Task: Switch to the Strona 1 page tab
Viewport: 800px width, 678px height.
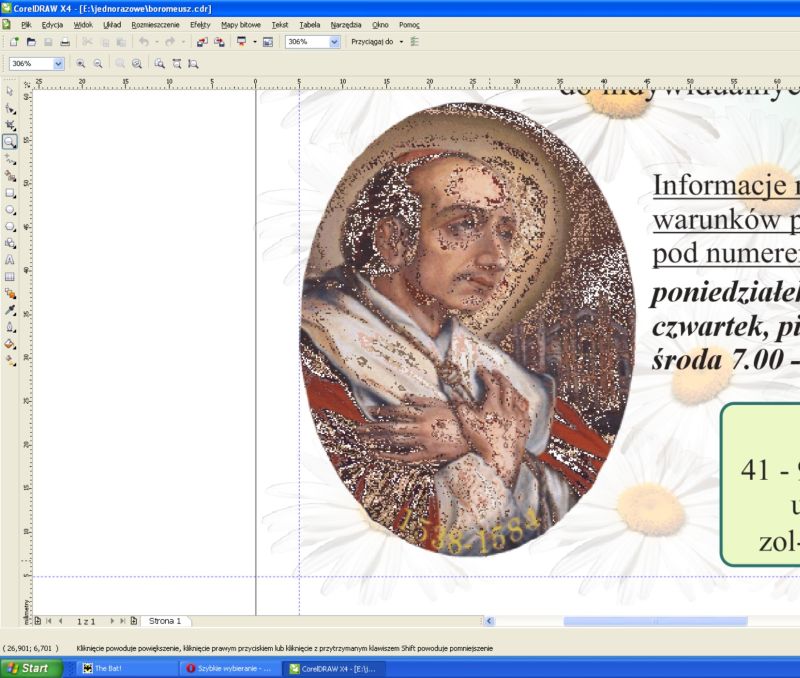Action: coord(165,621)
